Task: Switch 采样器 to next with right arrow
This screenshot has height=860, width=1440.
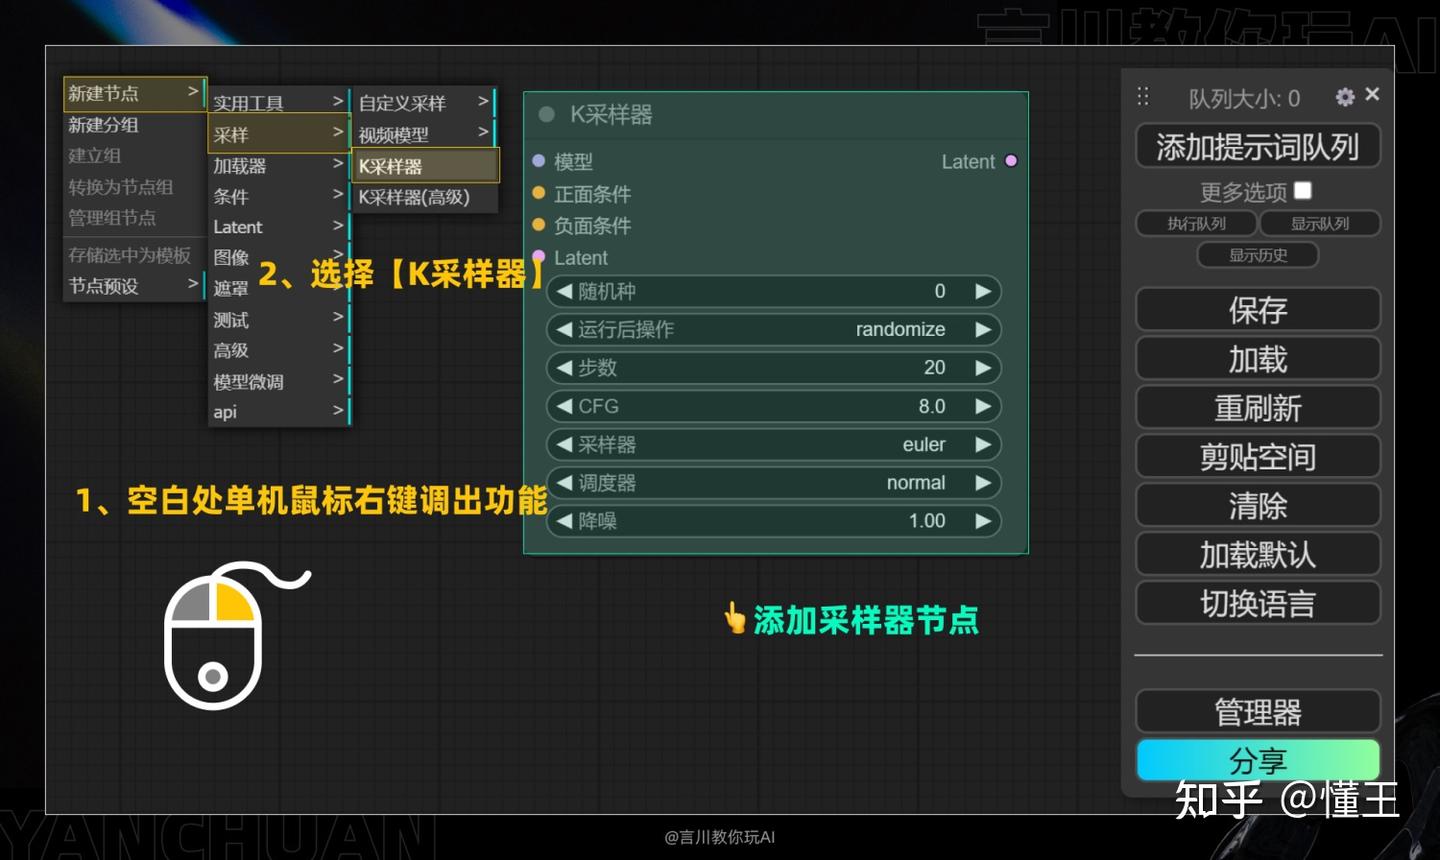Action: coord(983,444)
